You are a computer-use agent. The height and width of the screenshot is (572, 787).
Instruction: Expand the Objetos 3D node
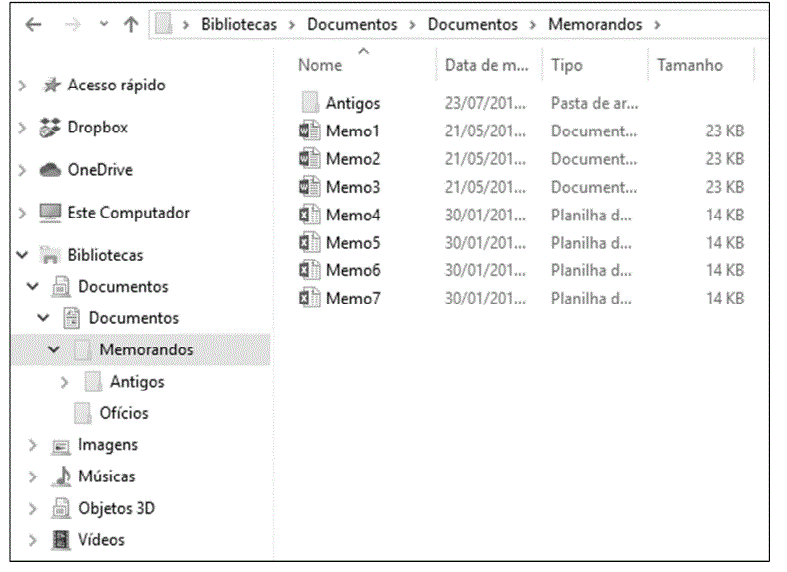(33, 509)
